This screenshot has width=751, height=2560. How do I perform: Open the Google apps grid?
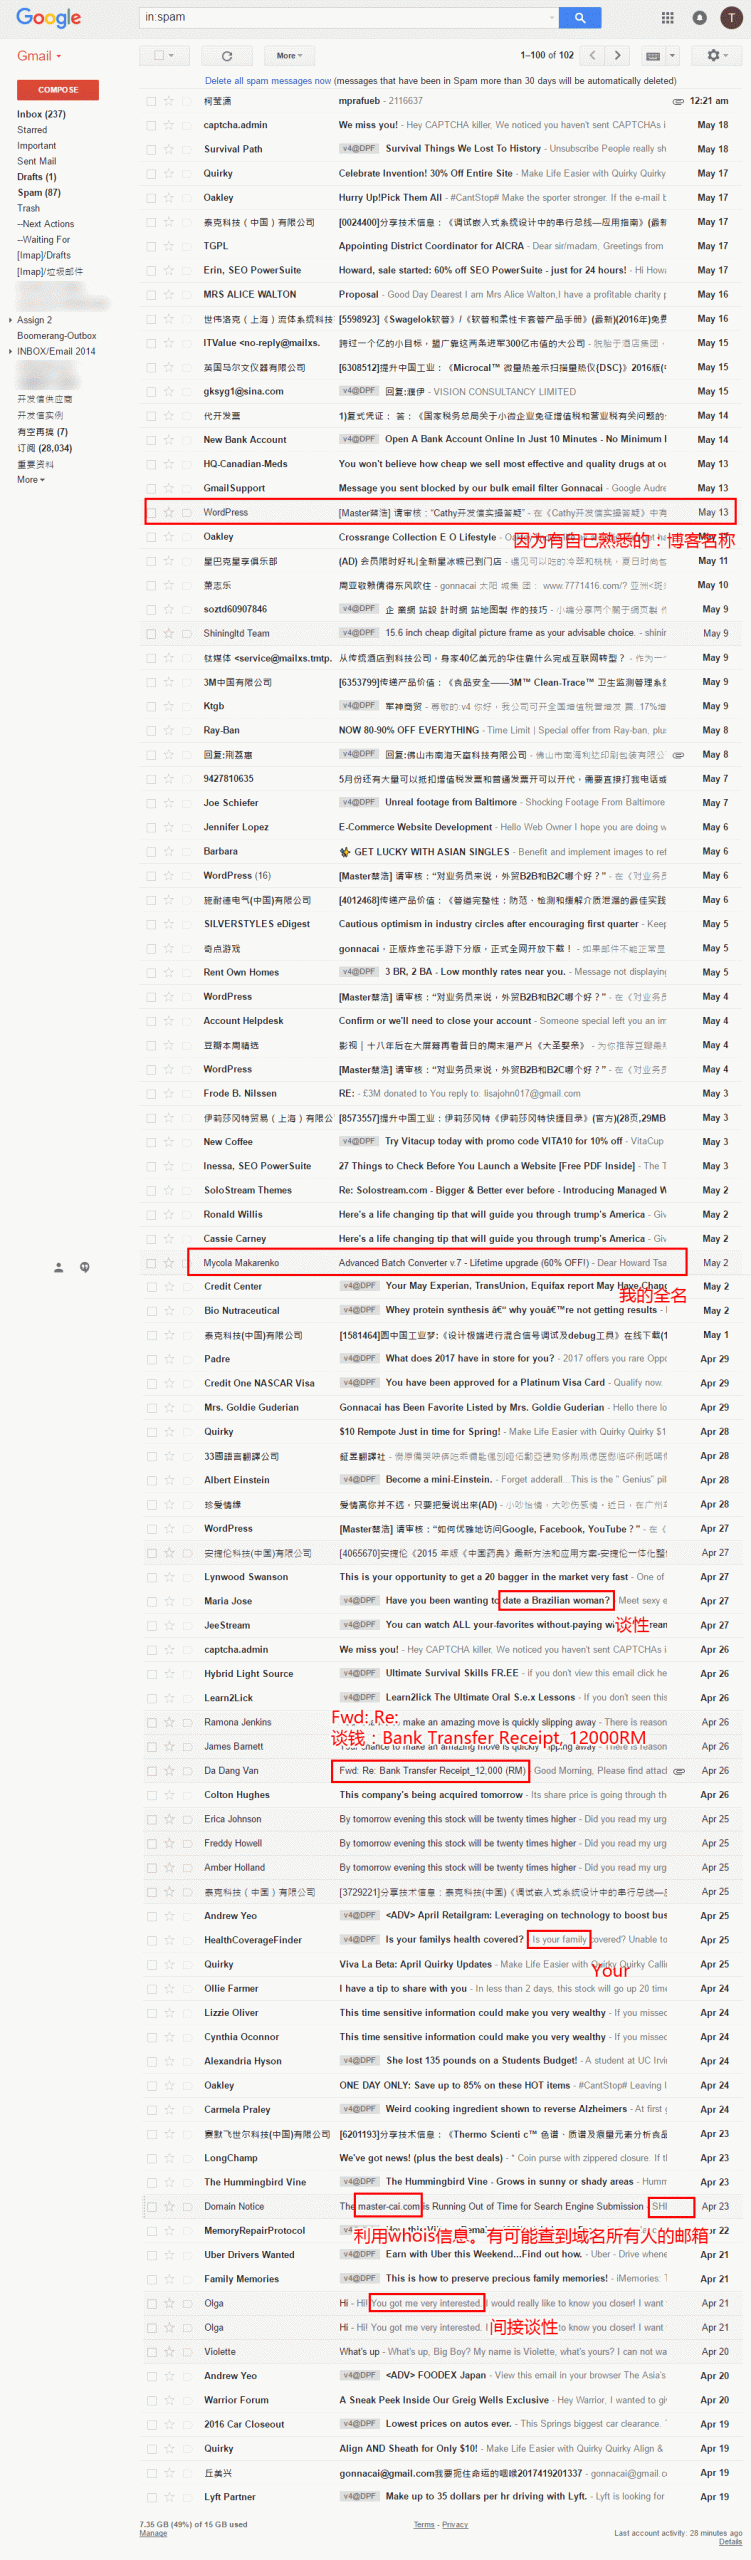tap(667, 18)
